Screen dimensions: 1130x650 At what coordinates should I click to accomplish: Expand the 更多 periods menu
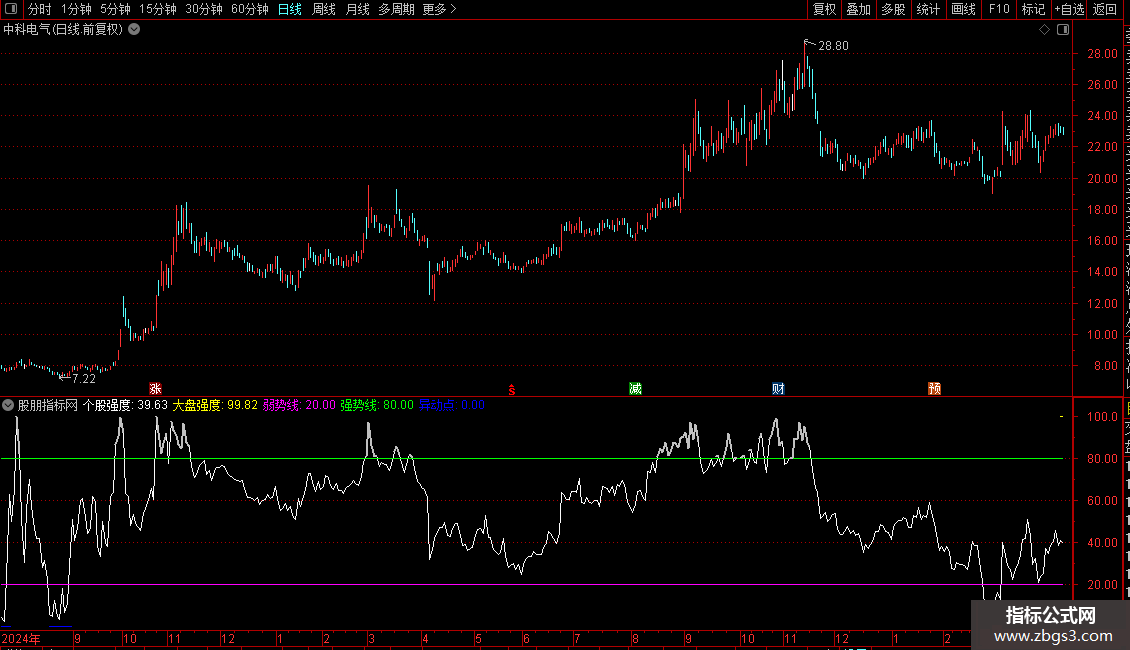[439, 9]
